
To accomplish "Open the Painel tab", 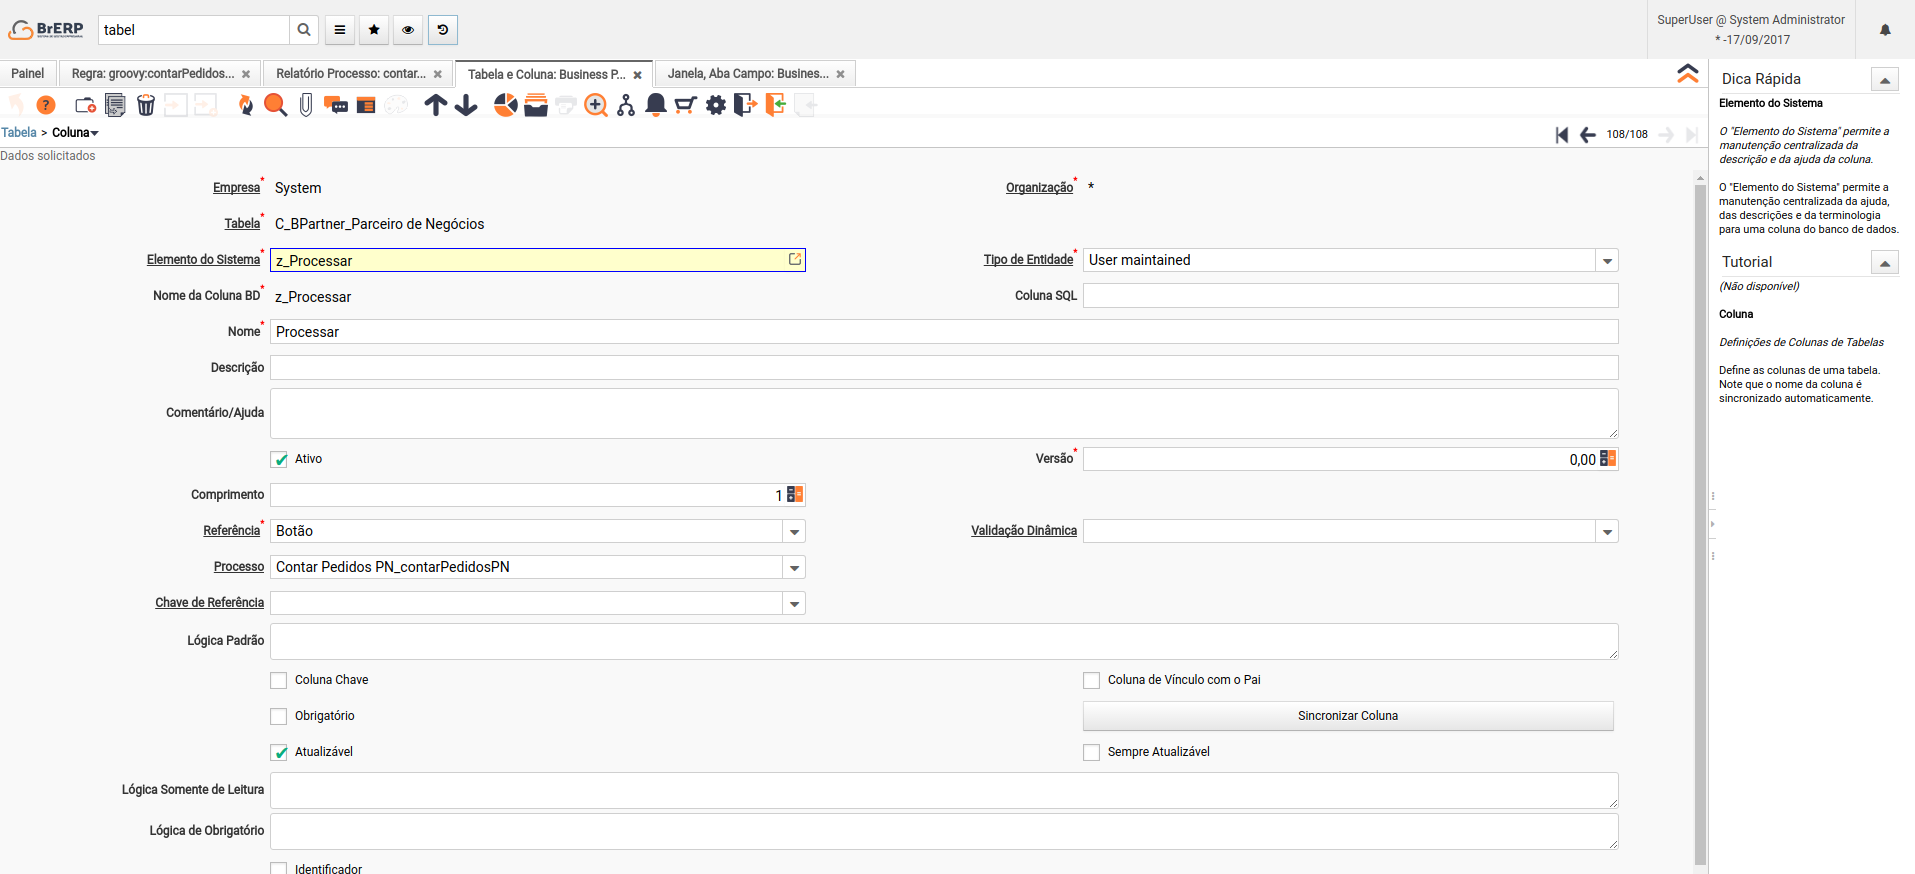I will 28,74.
